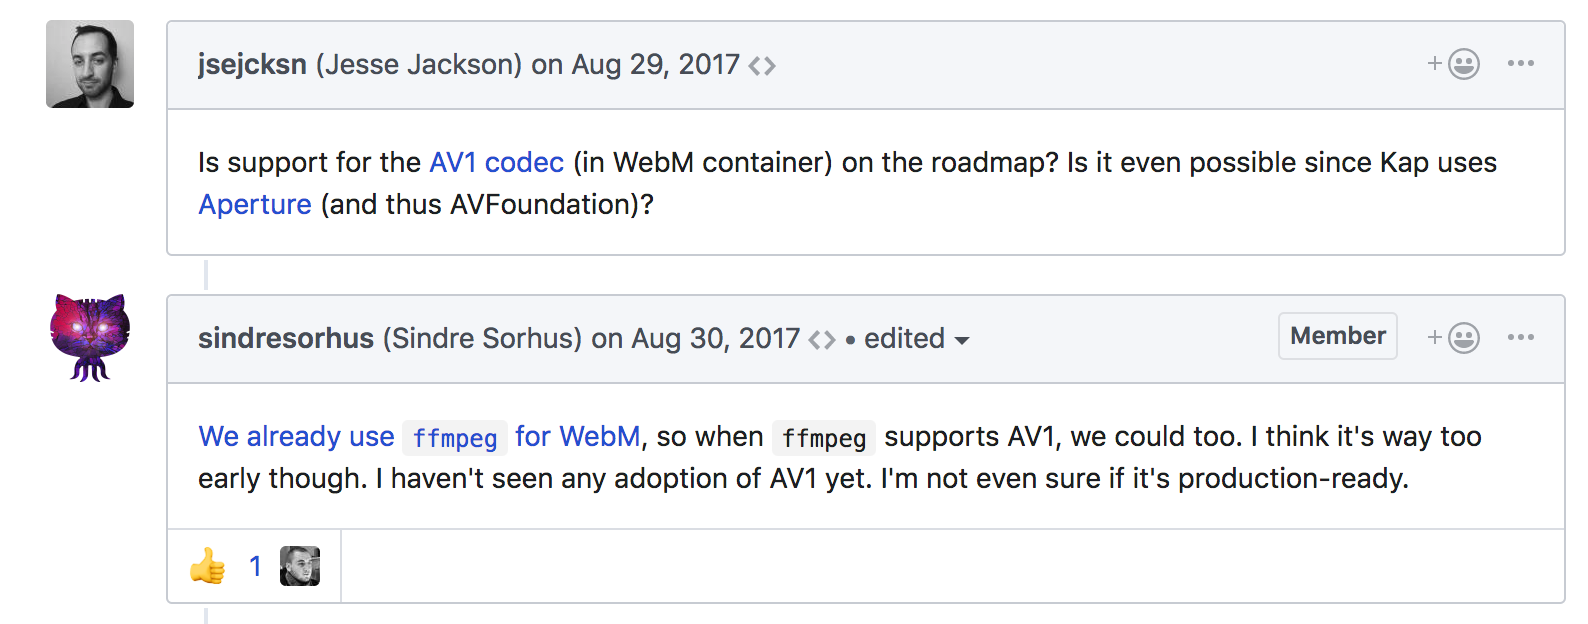This screenshot has height=624, width=1588.
Task: Click code icon beside Aug 29, 2017
Action: (x=762, y=66)
